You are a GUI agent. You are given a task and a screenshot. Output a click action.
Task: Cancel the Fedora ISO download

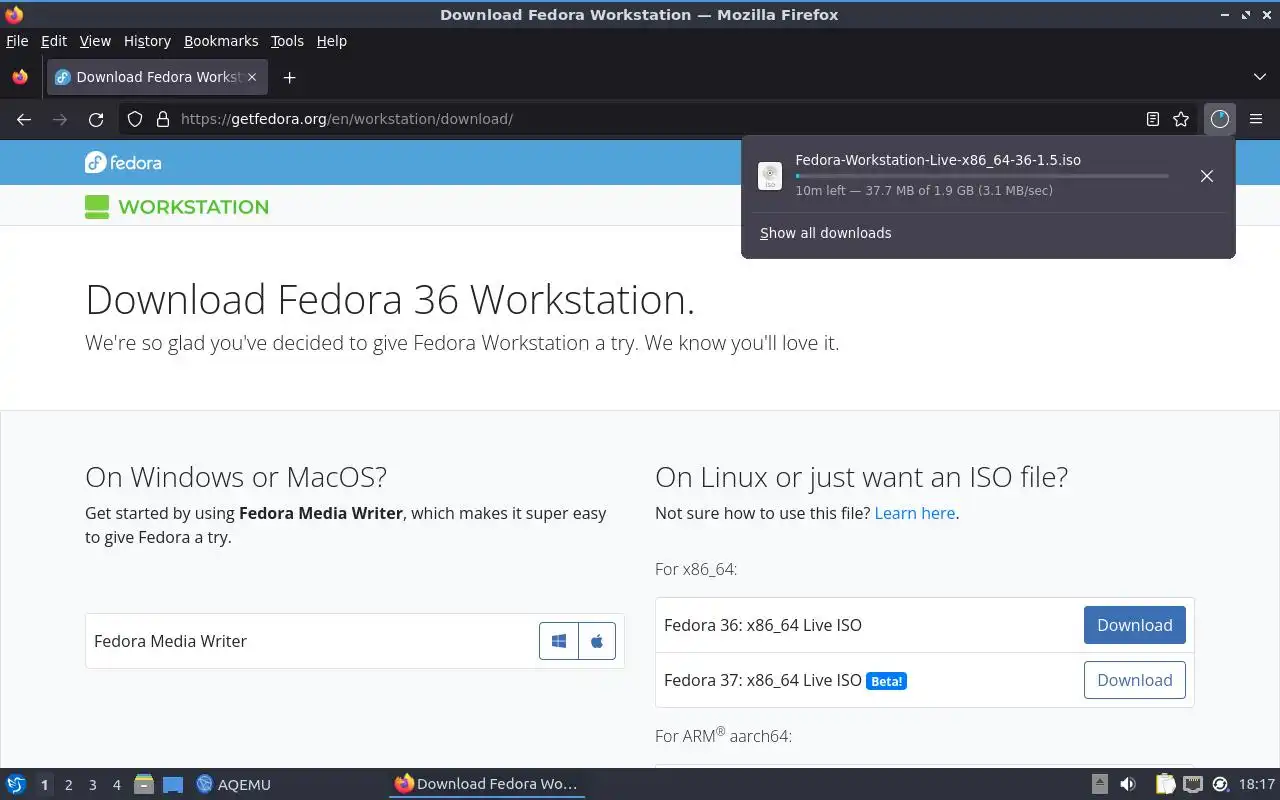coord(1207,176)
